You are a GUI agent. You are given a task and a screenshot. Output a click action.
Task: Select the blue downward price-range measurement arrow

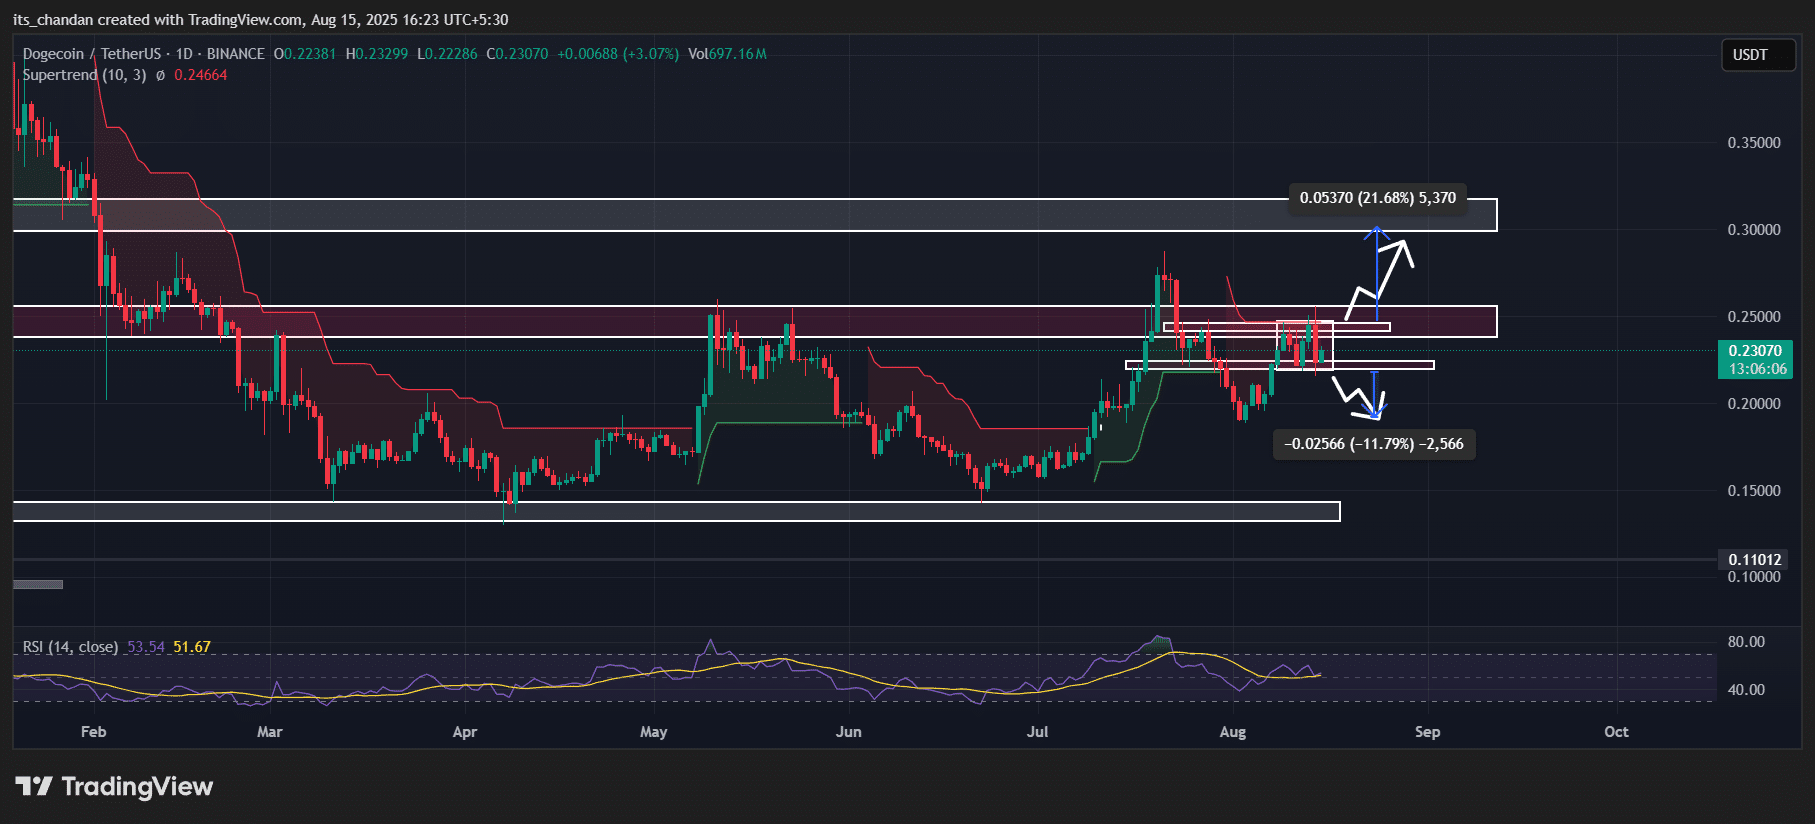tap(1375, 395)
